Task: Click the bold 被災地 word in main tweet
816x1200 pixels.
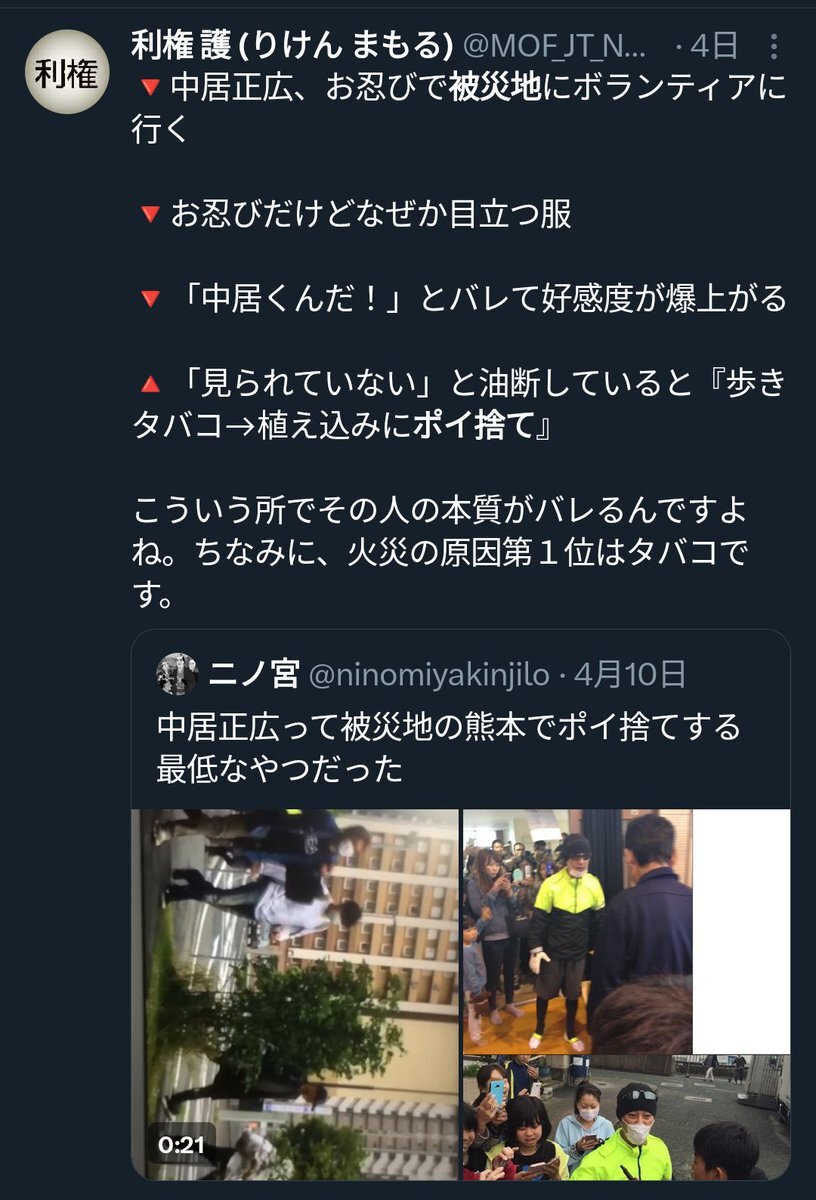Action: pos(495,88)
